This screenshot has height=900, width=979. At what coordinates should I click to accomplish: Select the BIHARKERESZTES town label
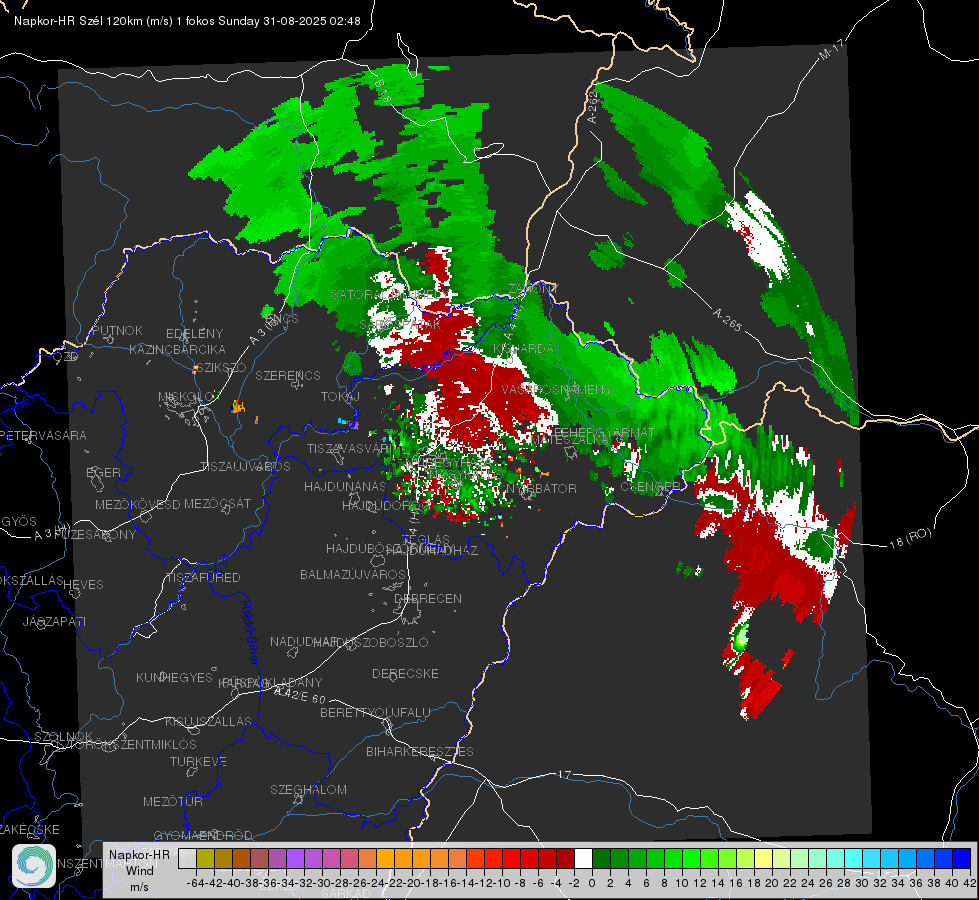420,751
